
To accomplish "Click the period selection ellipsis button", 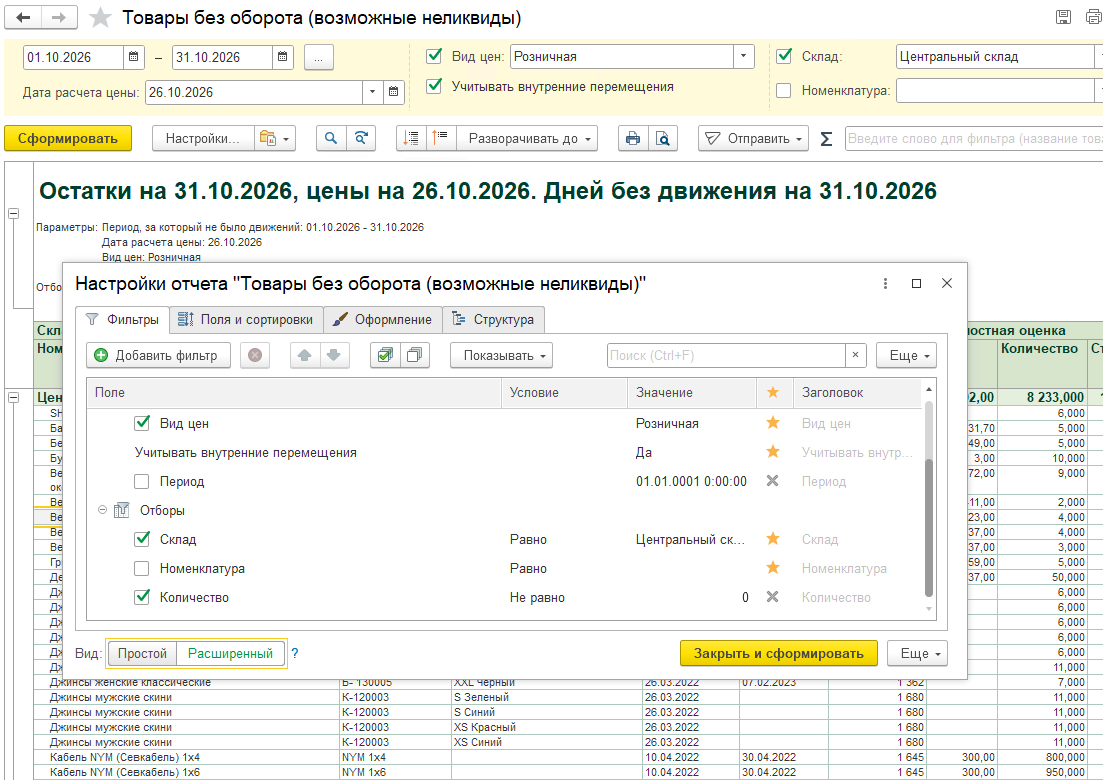I will (319, 58).
